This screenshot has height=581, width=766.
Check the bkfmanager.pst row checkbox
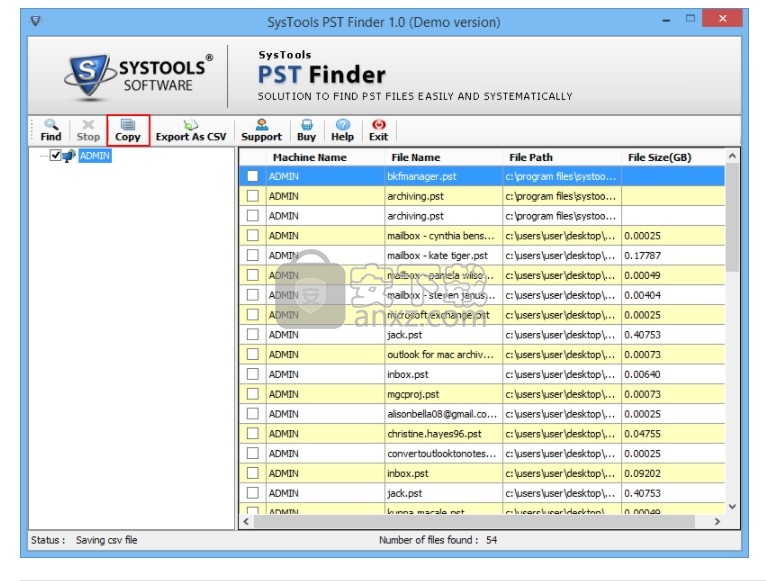point(253,176)
